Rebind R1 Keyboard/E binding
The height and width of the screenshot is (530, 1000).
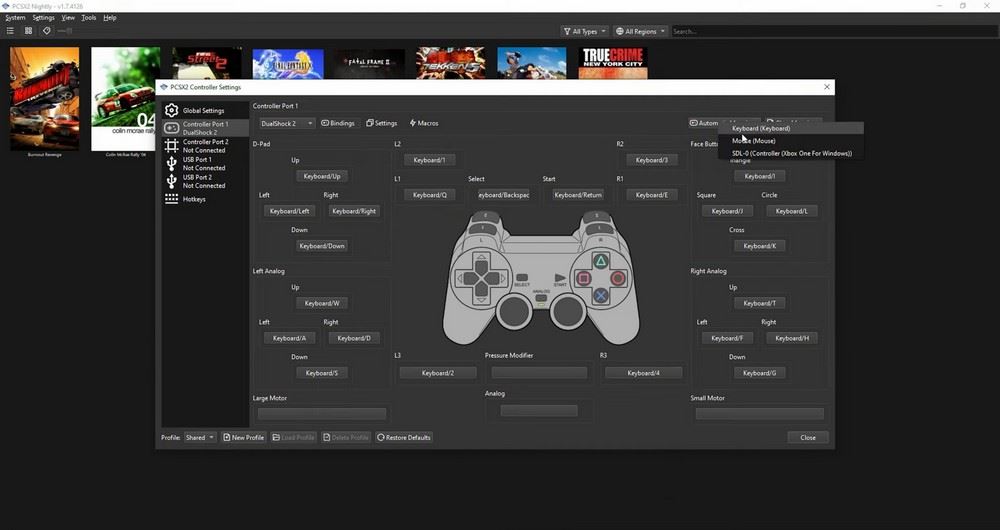tap(652, 195)
